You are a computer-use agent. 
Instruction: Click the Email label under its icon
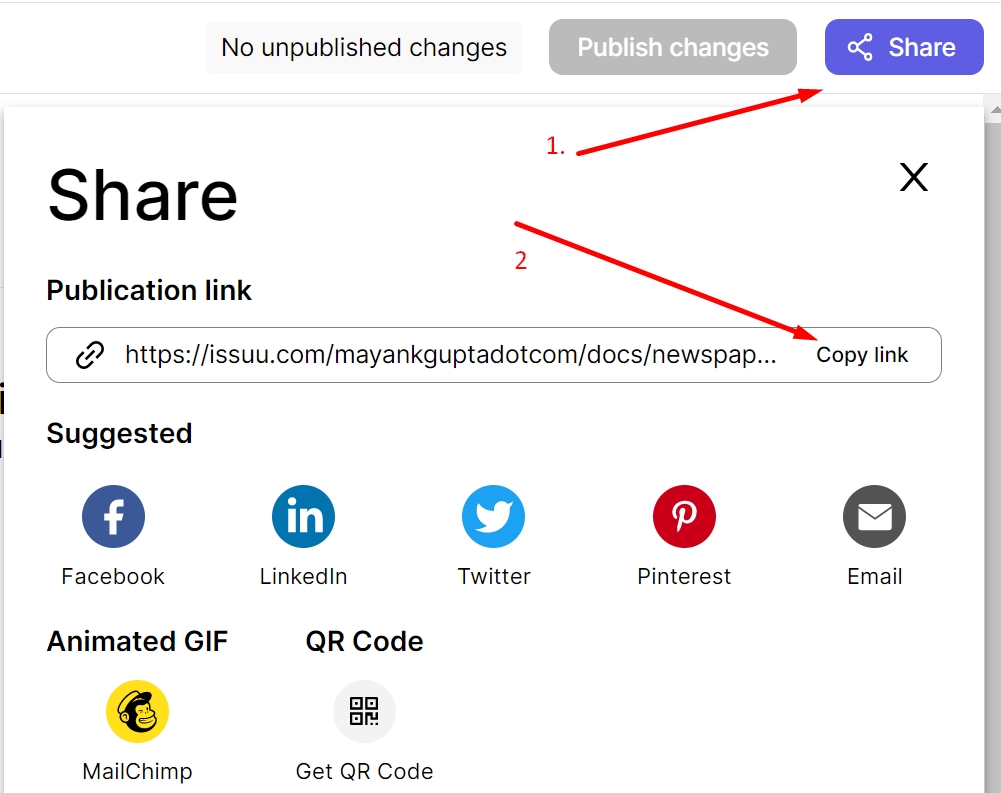pyautogui.click(x=874, y=576)
